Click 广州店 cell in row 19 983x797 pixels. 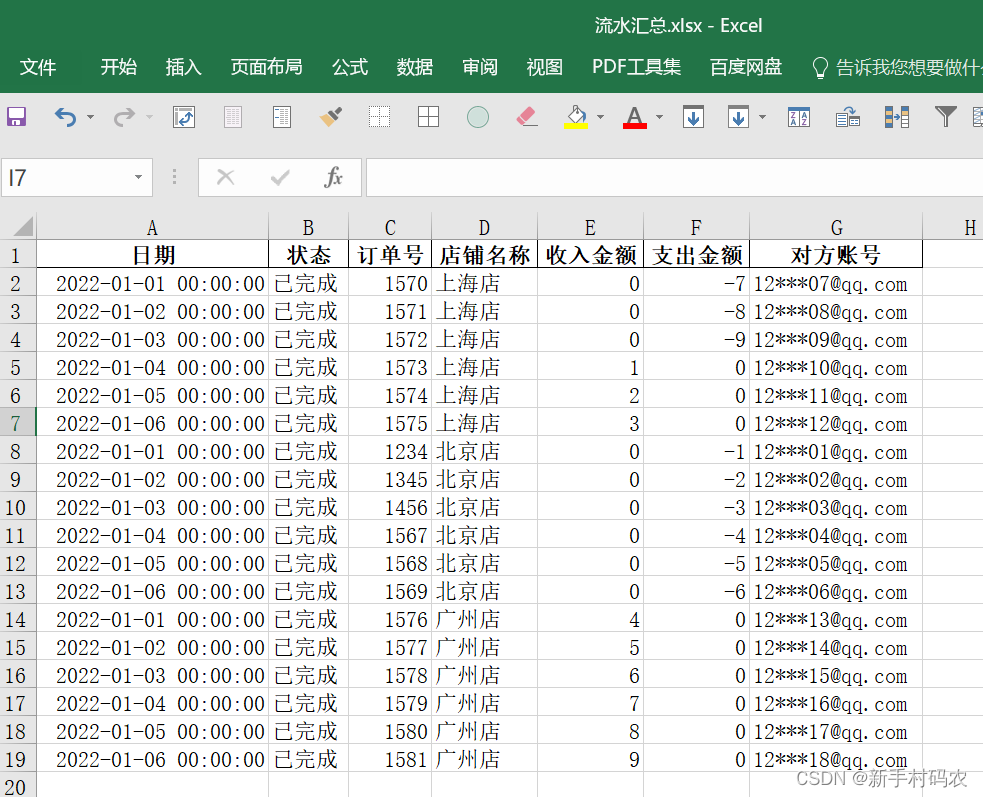484,759
